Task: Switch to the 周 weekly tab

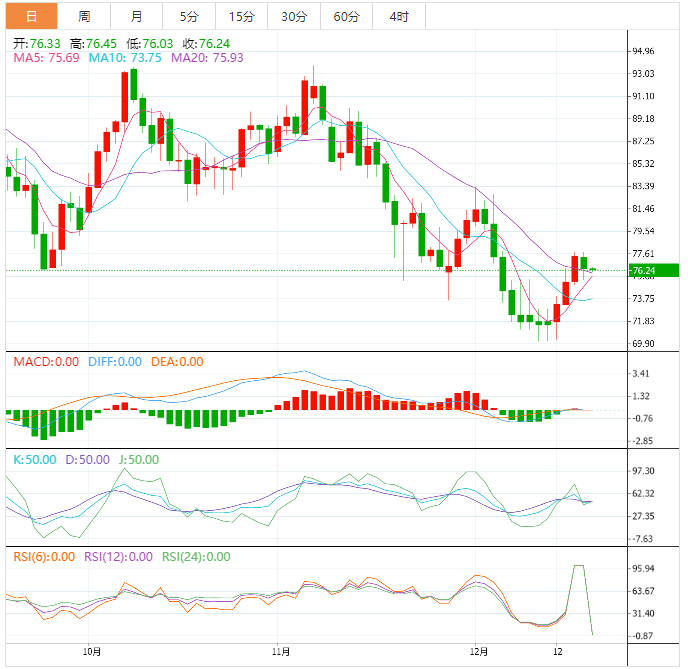Action: pos(84,16)
